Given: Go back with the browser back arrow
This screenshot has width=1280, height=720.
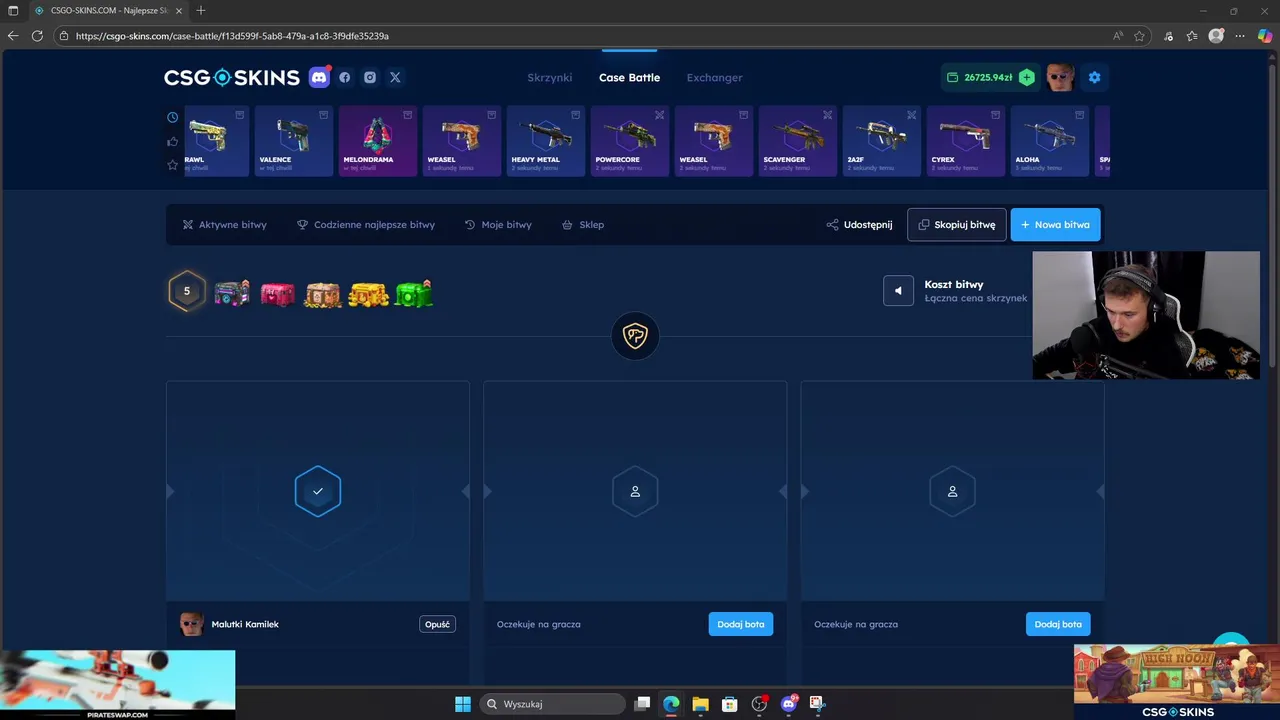Looking at the screenshot, I should [x=13, y=36].
